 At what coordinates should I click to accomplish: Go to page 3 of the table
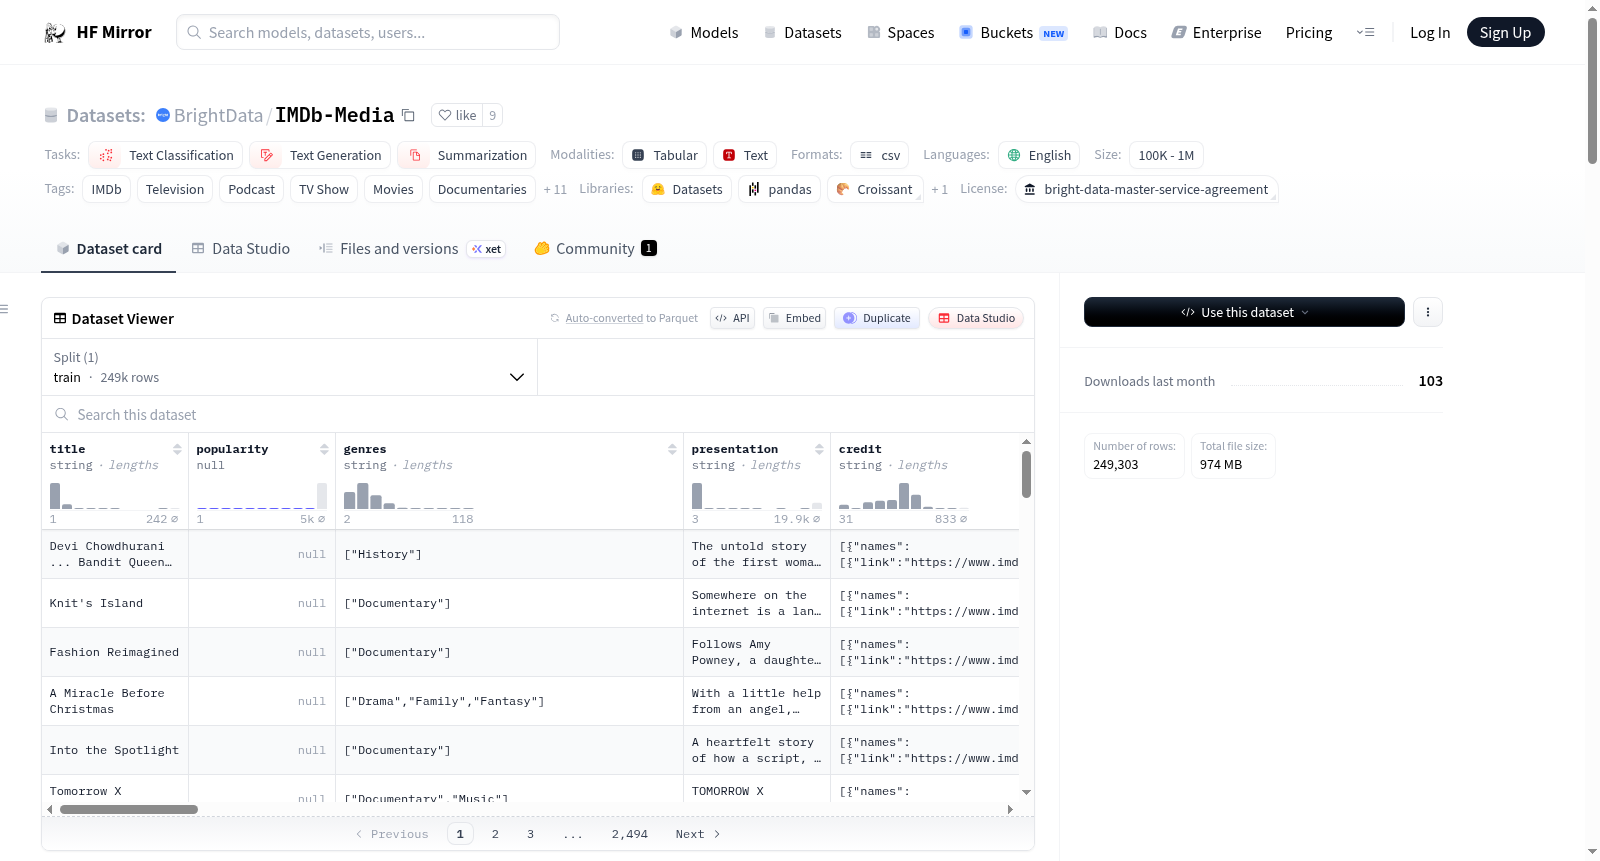pos(530,834)
